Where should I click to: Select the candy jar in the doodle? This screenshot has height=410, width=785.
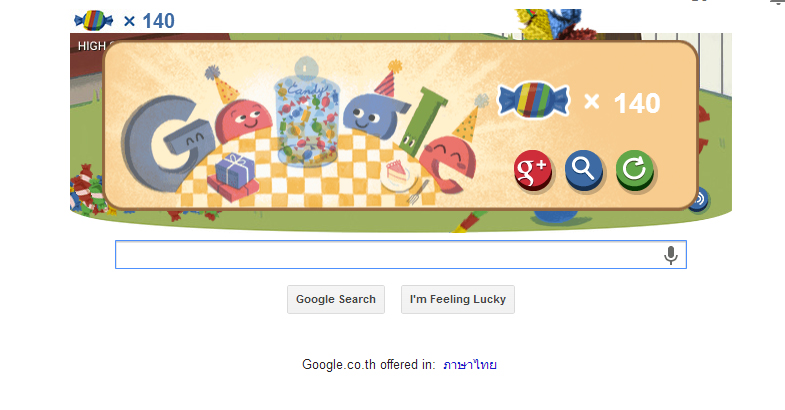(x=306, y=114)
